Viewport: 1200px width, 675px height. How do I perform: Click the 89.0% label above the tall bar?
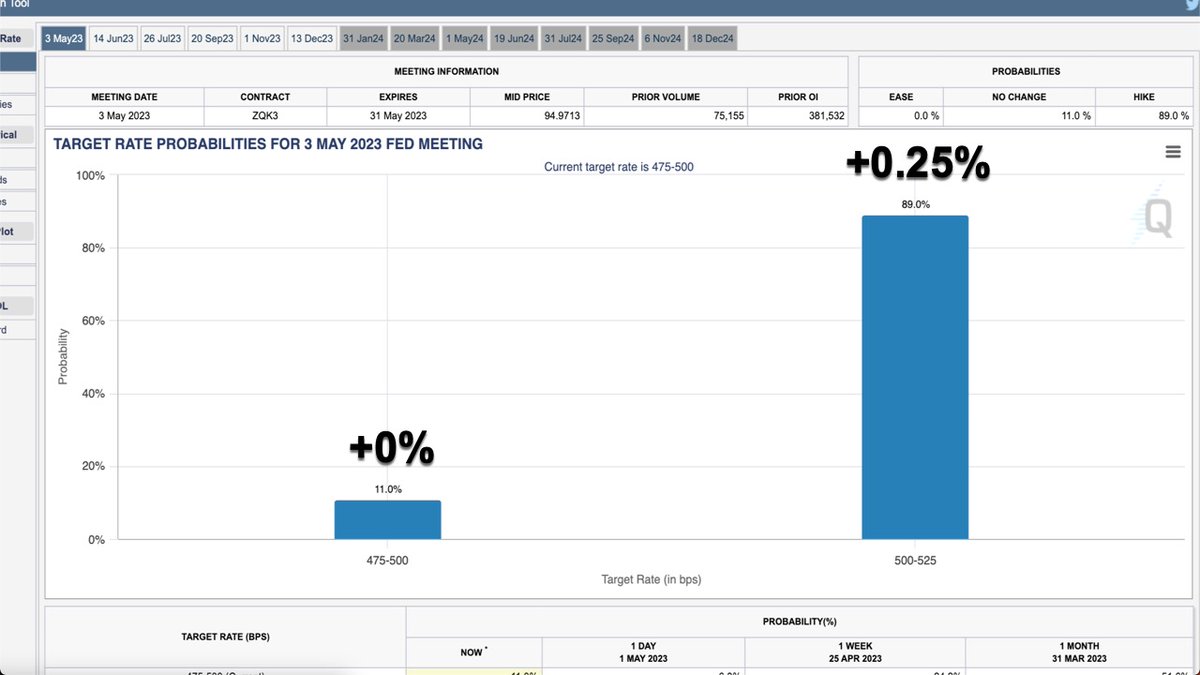click(915, 205)
